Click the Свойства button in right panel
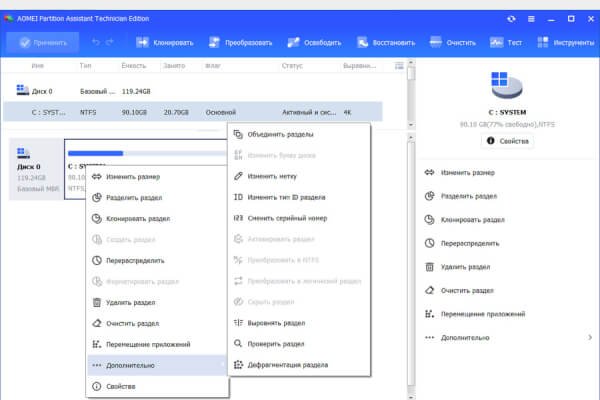The height and width of the screenshot is (400, 600). click(507, 141)
